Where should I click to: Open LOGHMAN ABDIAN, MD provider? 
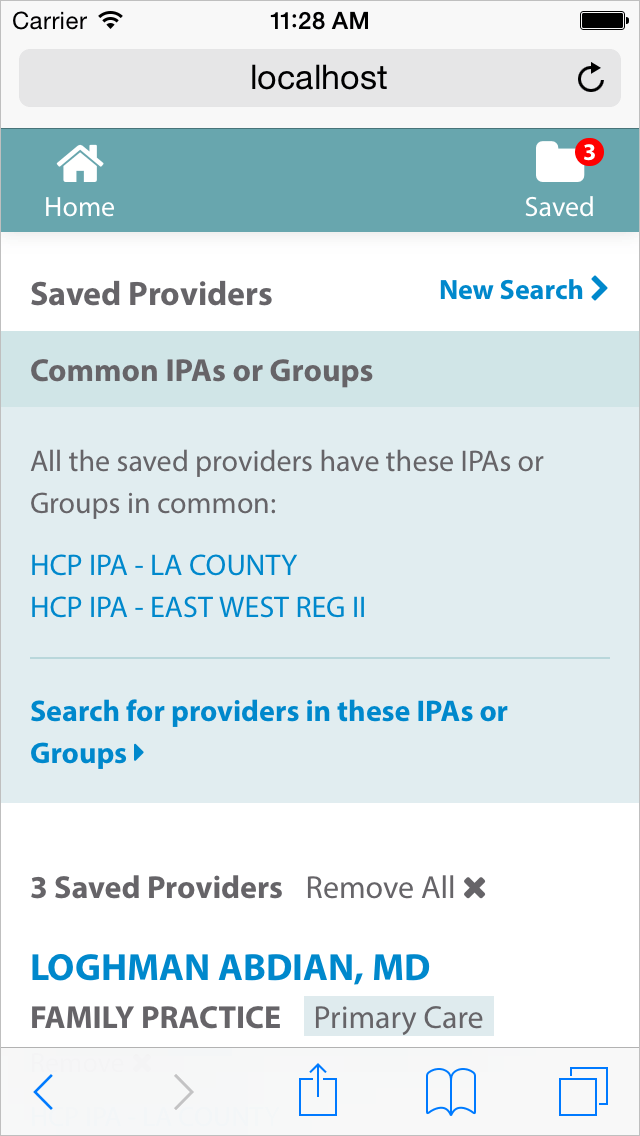click(230, 967)
